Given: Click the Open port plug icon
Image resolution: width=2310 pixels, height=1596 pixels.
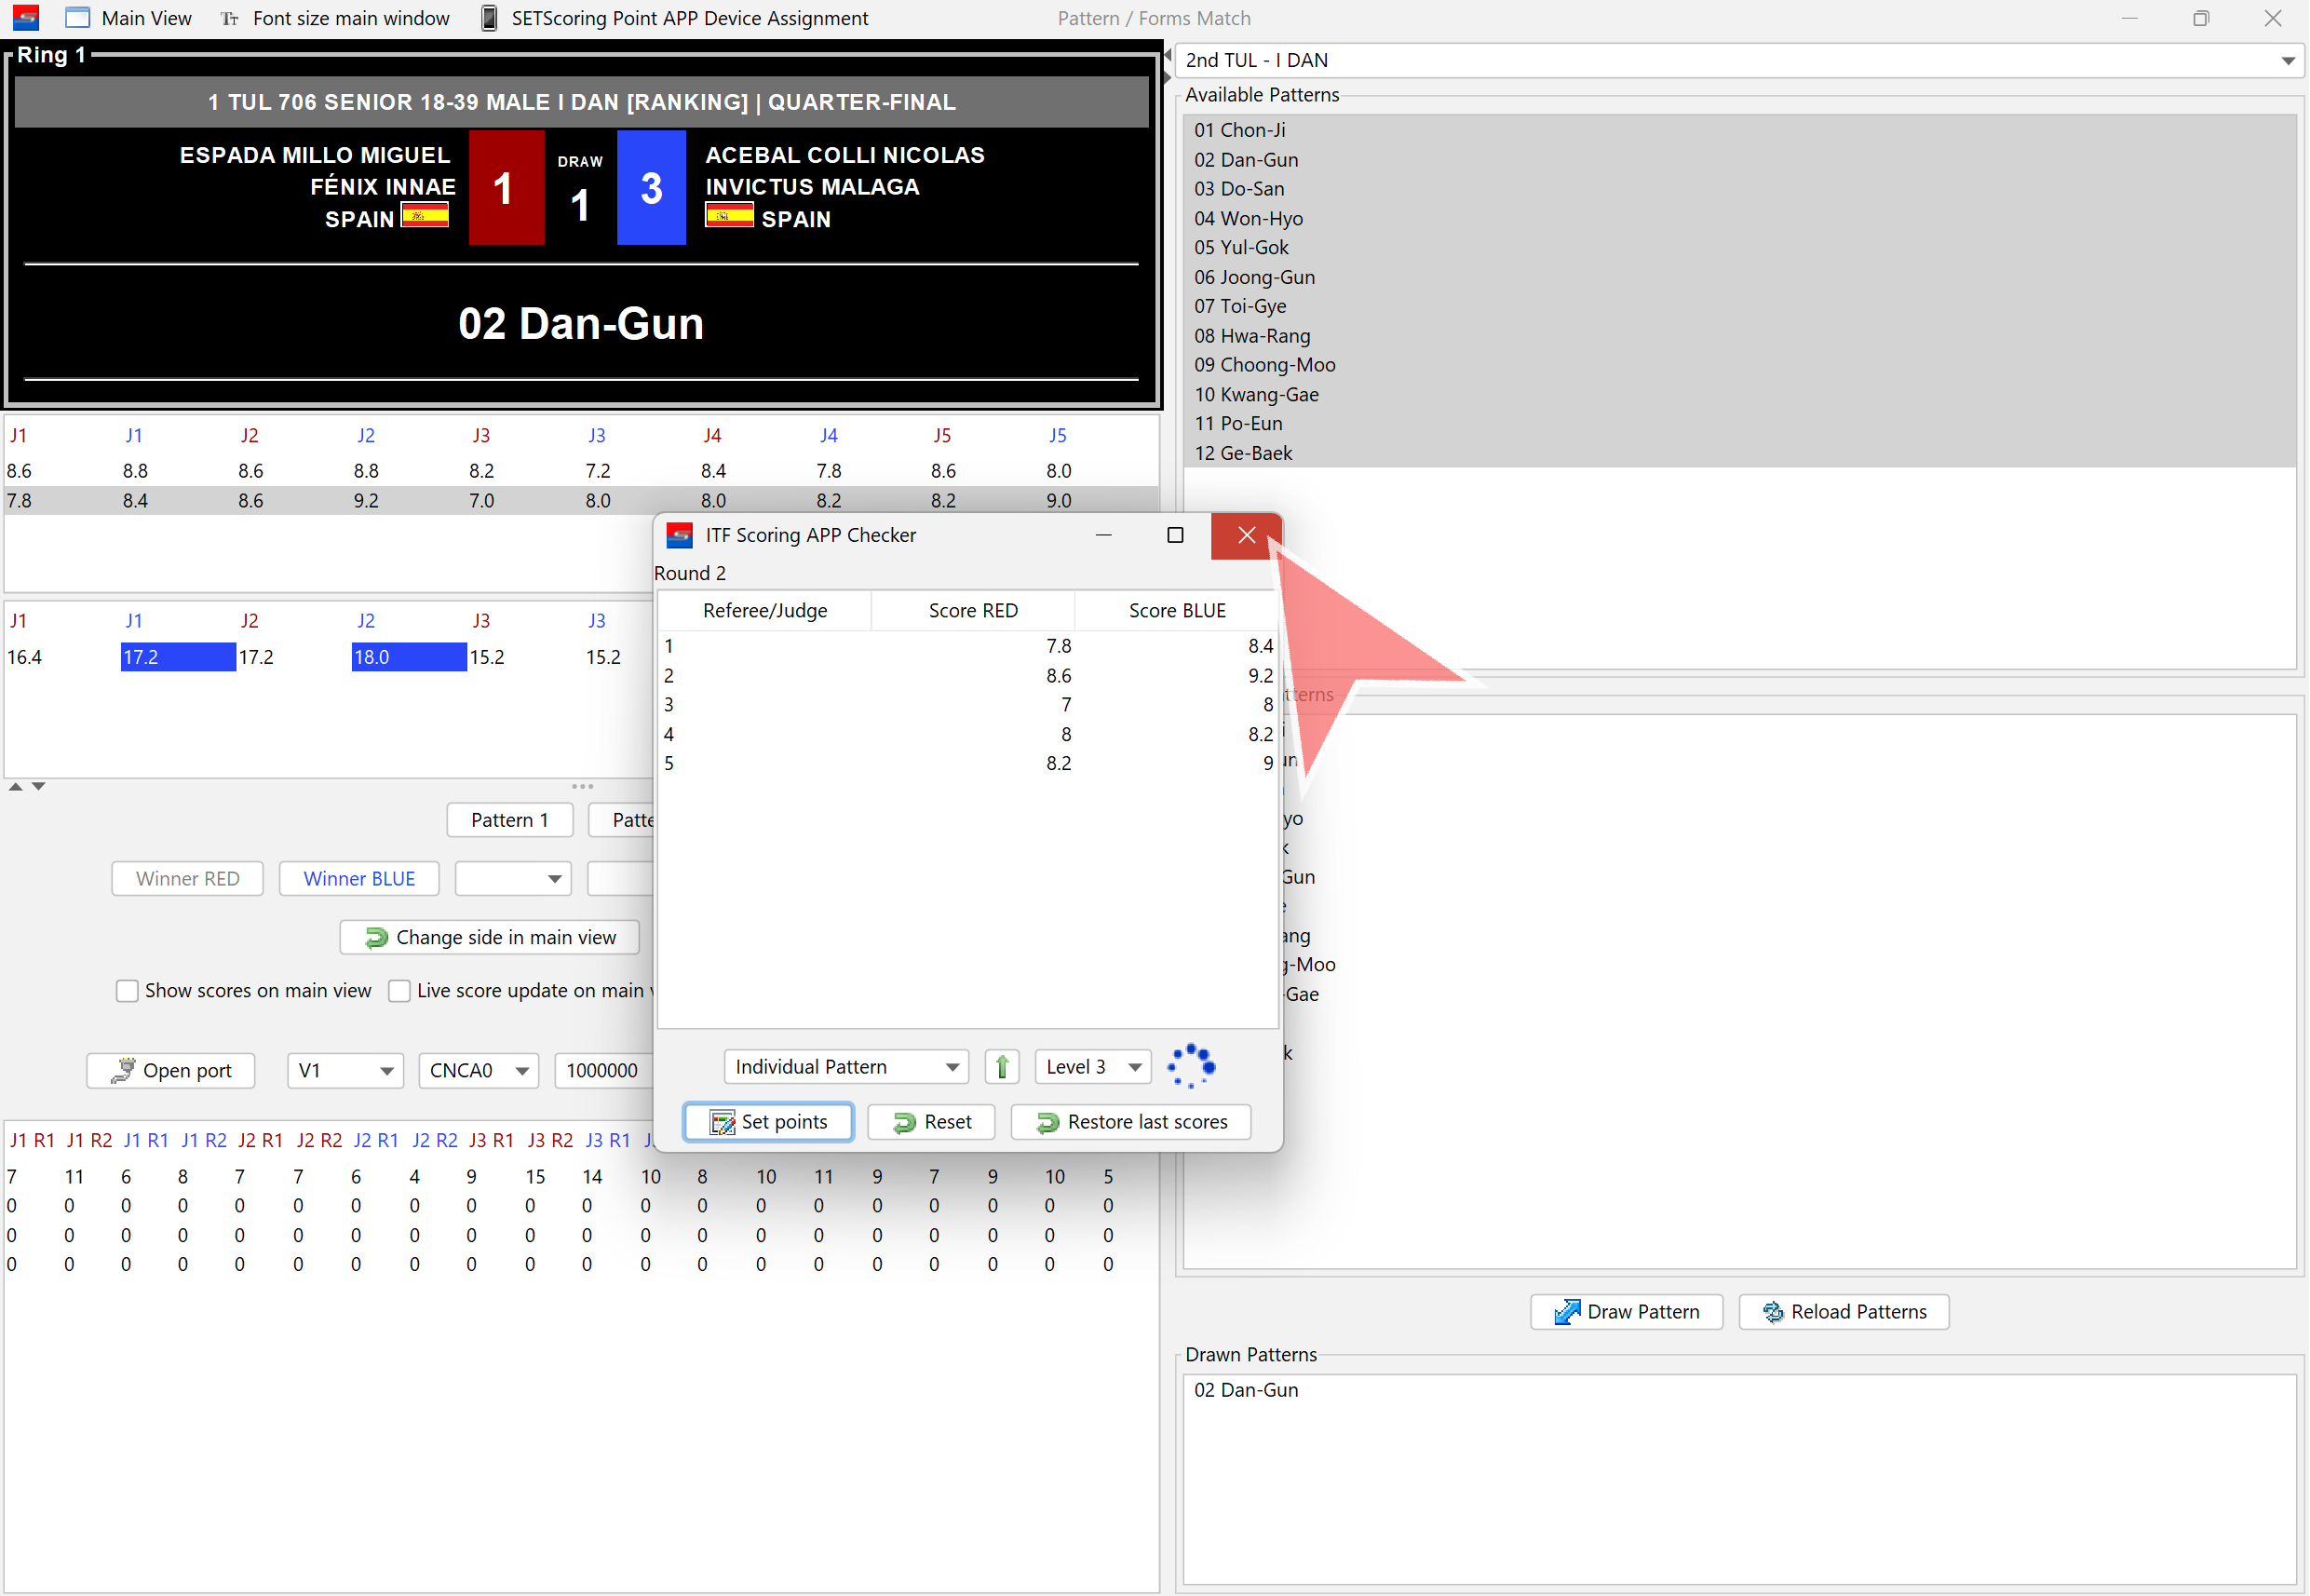Looking at the screenshot, I should (123, 1071).
